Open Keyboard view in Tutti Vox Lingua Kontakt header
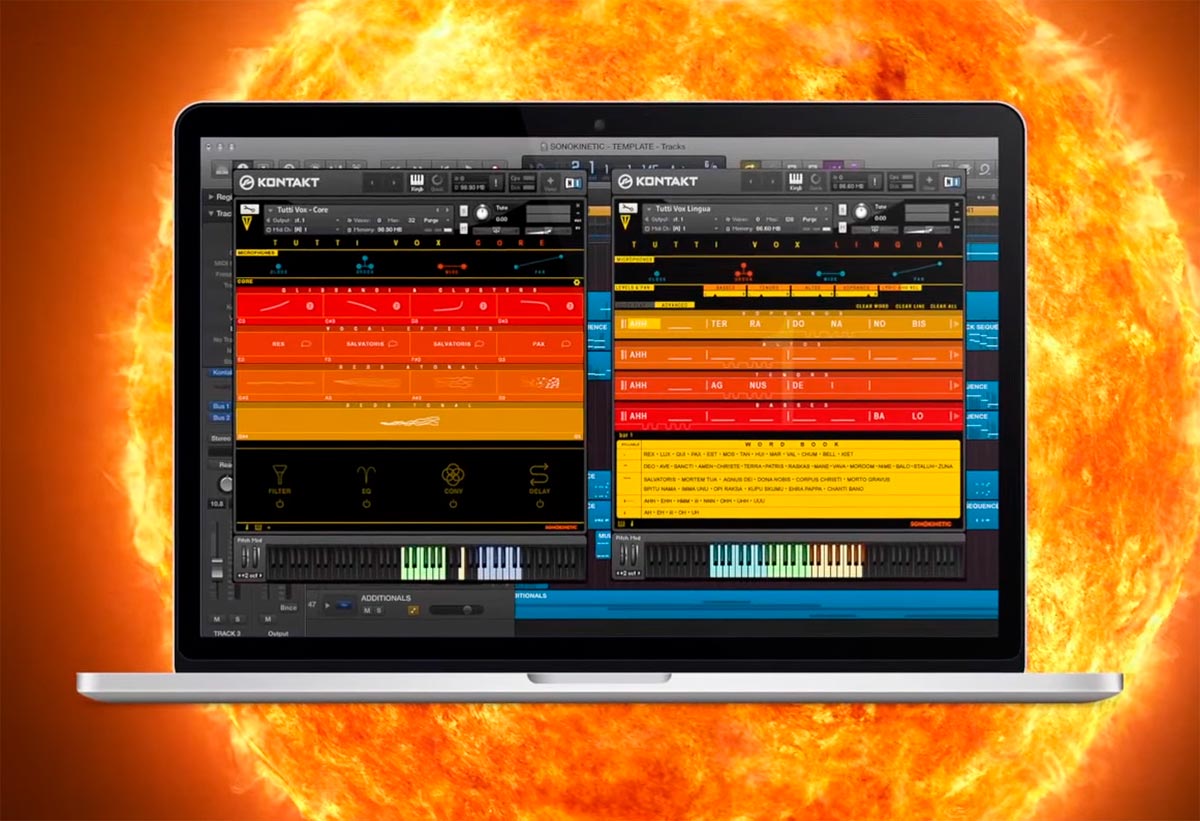Viewport: 1200px width, 821px height. point(796,182)
